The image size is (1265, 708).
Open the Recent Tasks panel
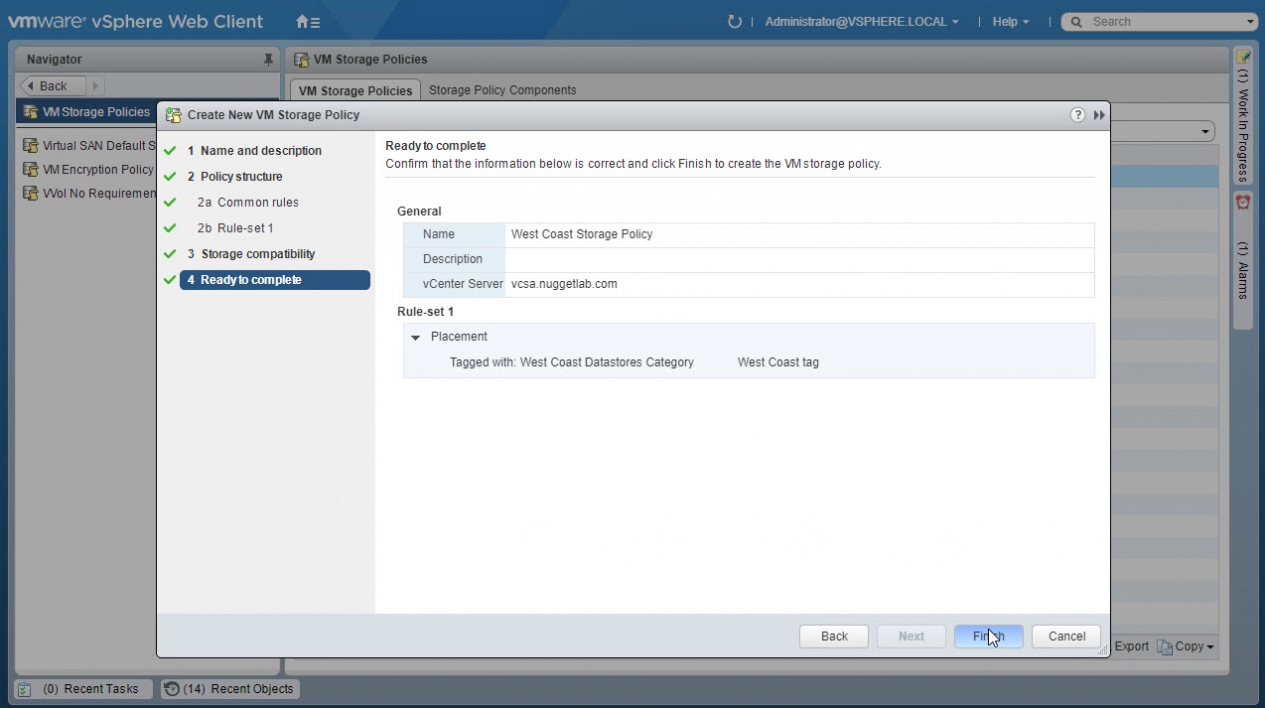pos(84,689)
